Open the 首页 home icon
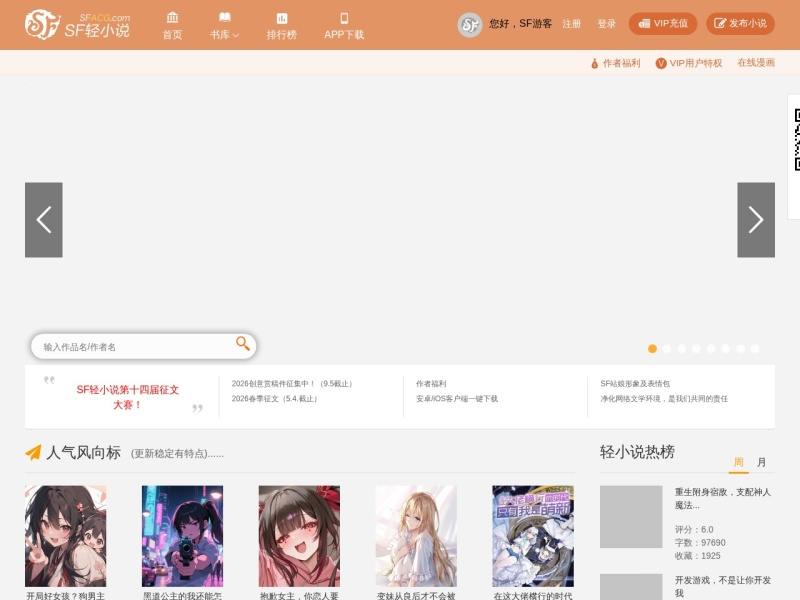Image resolution: width=800 pixels, height=600 pixels. point(172,18)
